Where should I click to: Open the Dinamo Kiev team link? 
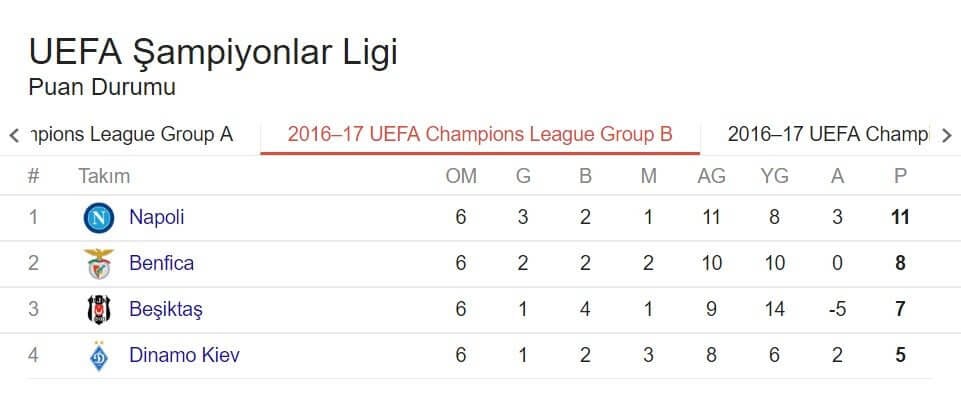point(184,355)
